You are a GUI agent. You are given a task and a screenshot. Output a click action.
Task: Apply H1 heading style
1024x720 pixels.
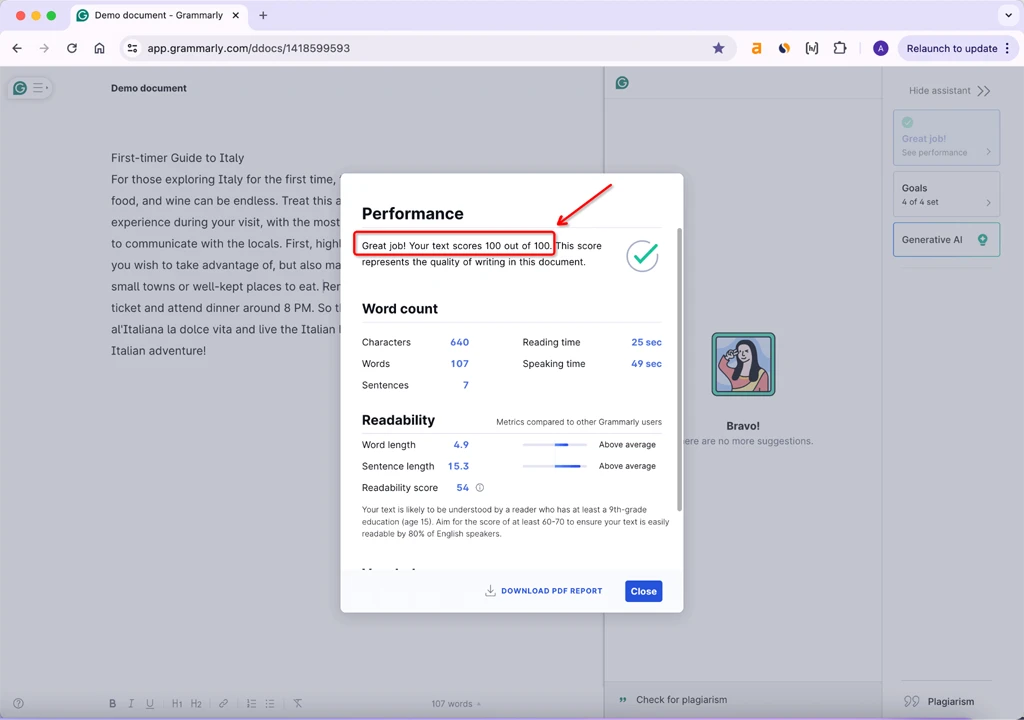tap(177, 704)
